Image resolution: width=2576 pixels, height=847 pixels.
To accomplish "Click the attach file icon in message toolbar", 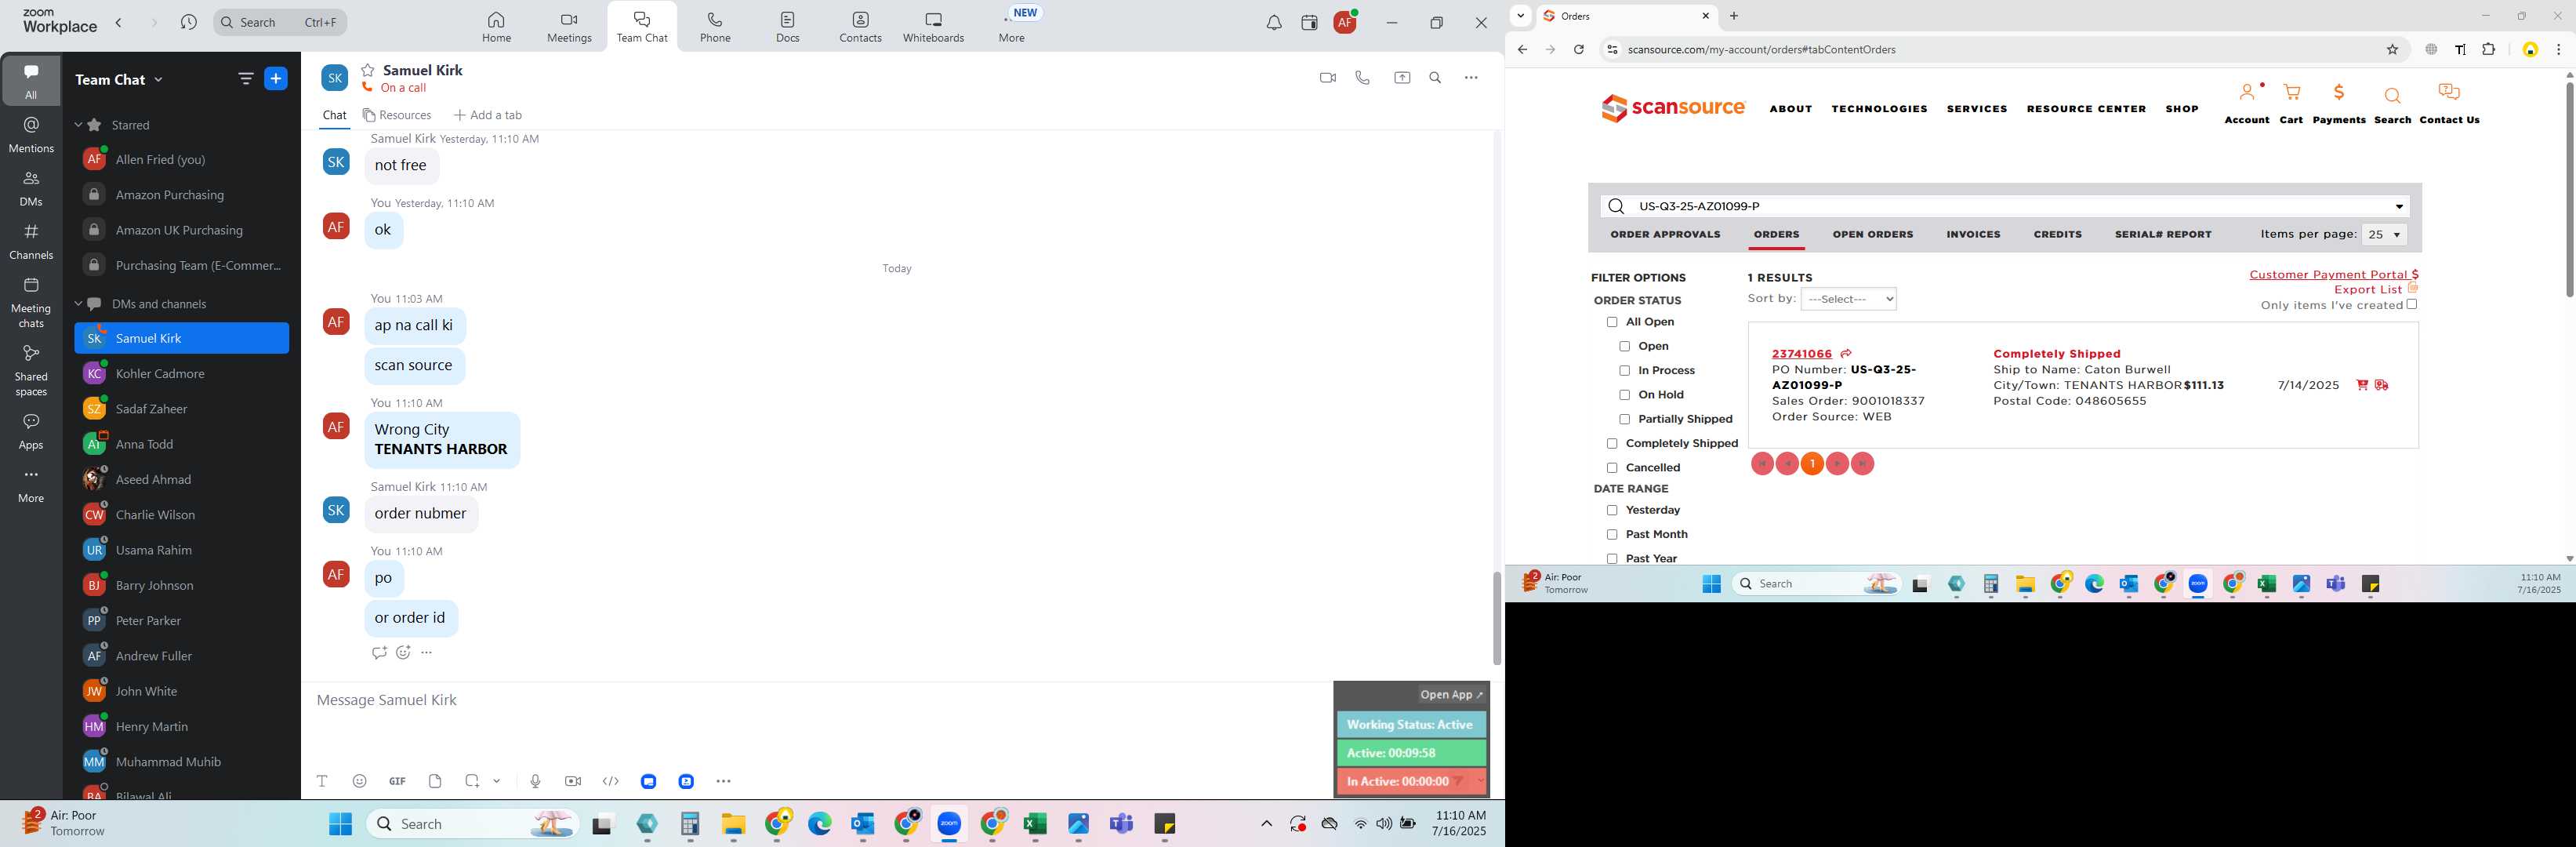I will click(435, 781).
